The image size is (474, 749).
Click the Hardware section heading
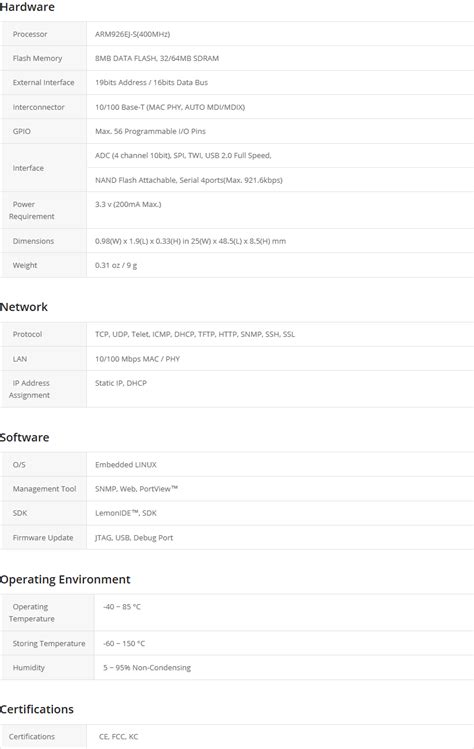coord(27,7)
